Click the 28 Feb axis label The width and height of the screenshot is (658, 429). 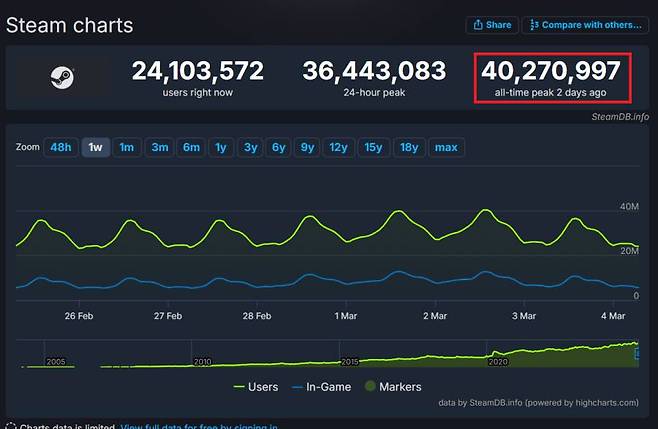coord(257,316)
